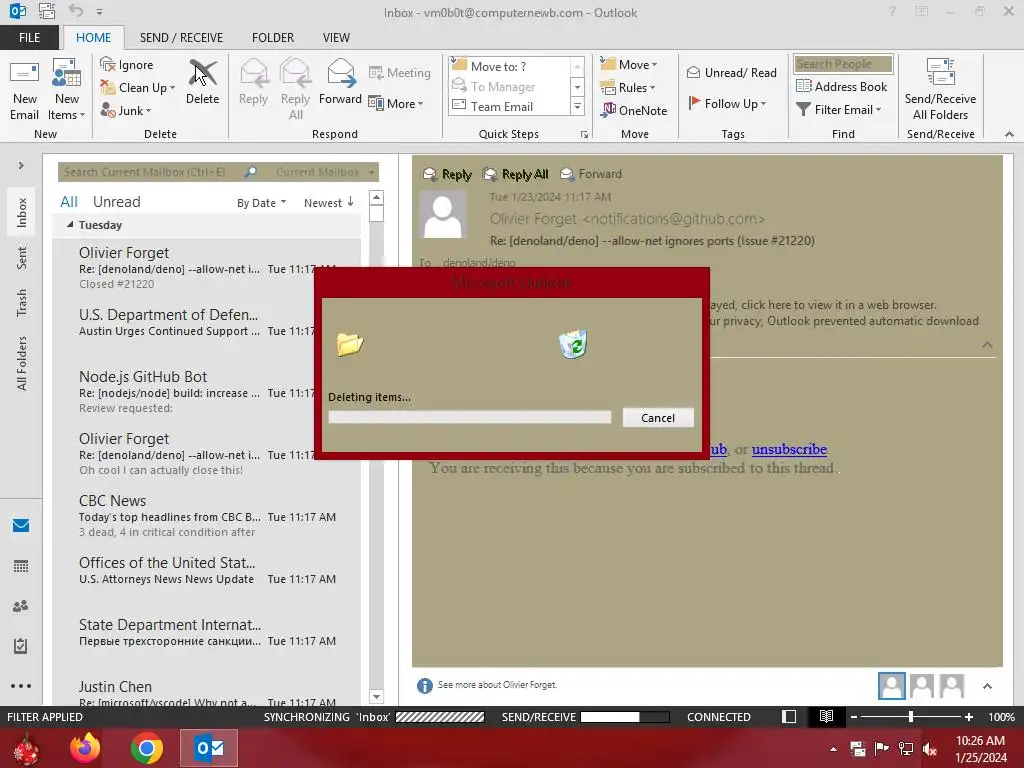Select the HOME ribbon tab
1024x768 pixels.
93,37
